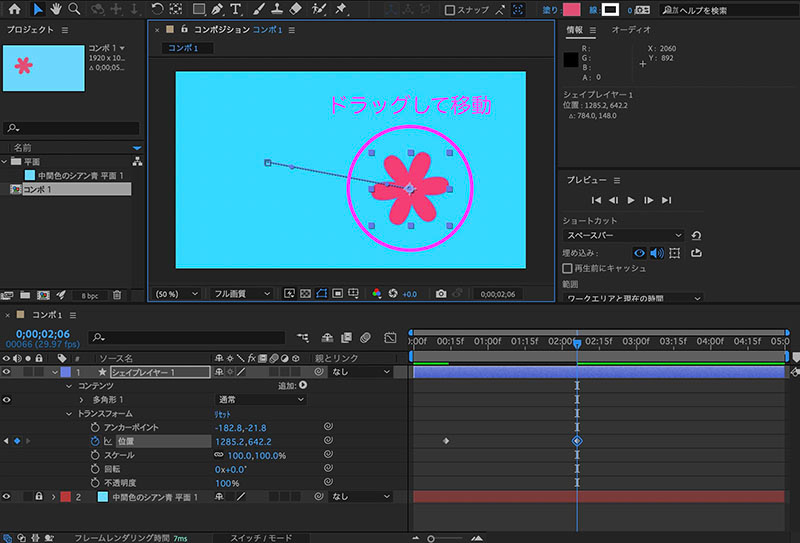This screenshot has height=543, width=800.
Task: Step back one frame in Preview
Action: pyautogui.click(x=613, y=200)
